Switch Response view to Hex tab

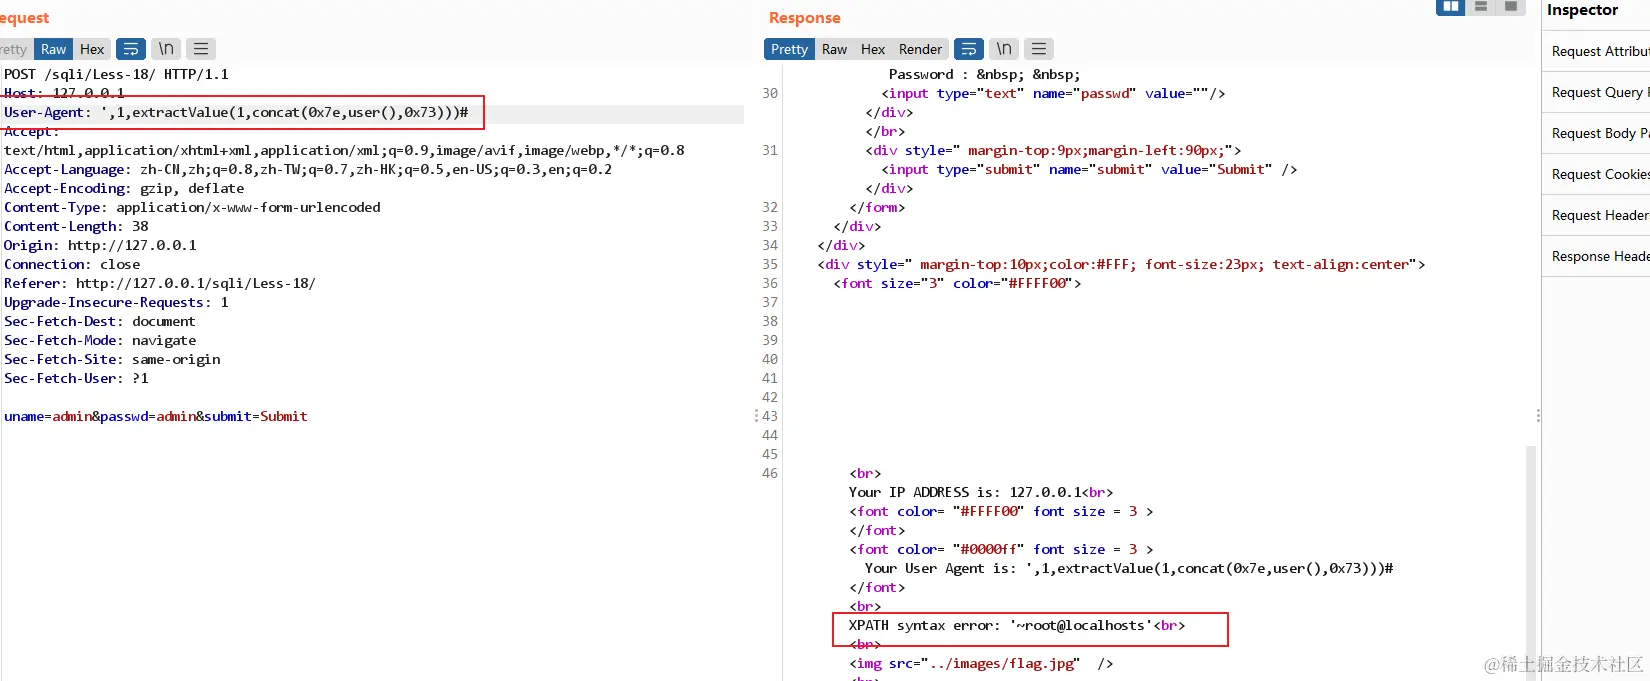(873, 49)
